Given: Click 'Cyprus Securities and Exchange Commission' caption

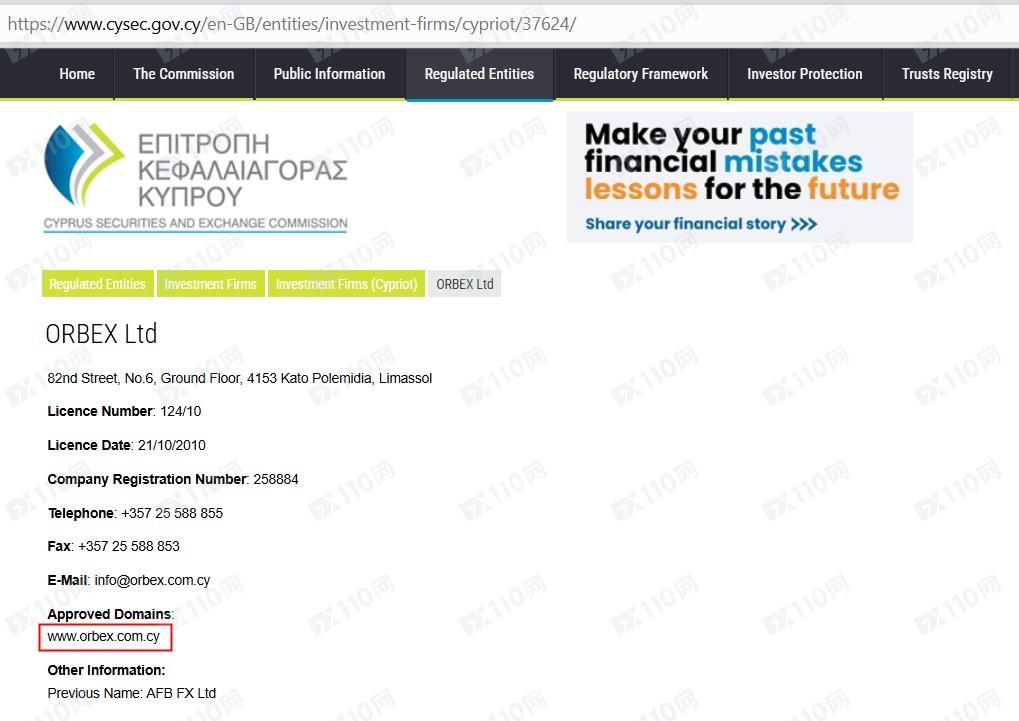Looking at the screenshot, I should (196, 223).
